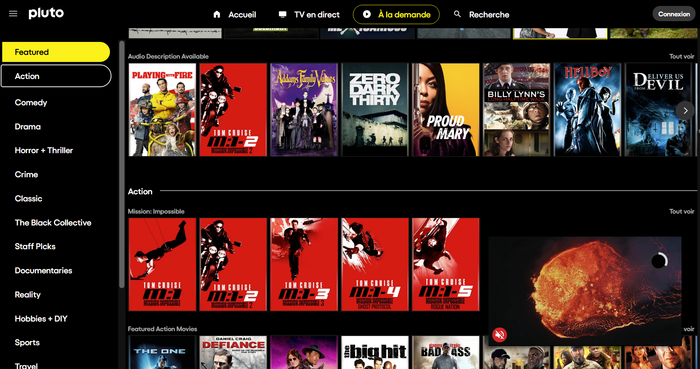Open Zero Dark Thirty poster
This screenshot has width=700, height=369.
375,109
